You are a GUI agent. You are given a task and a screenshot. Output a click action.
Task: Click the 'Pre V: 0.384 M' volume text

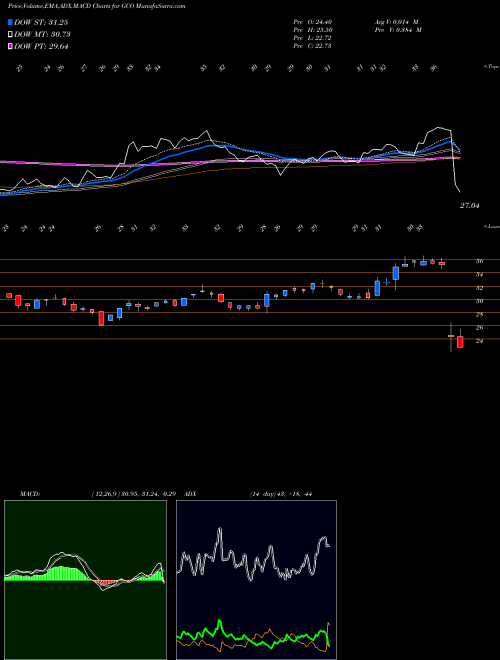point(398,30)
